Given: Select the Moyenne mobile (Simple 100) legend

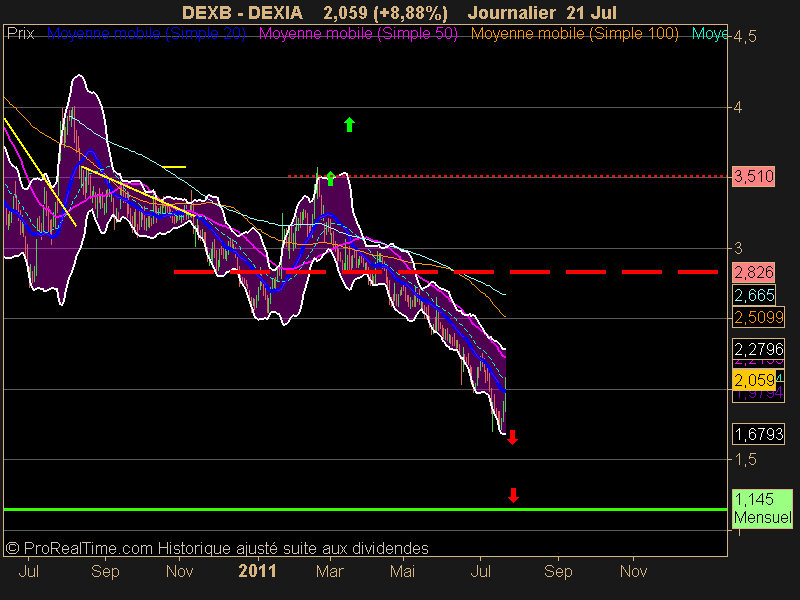Looking at the screenshot, I should tap(574, 34).
